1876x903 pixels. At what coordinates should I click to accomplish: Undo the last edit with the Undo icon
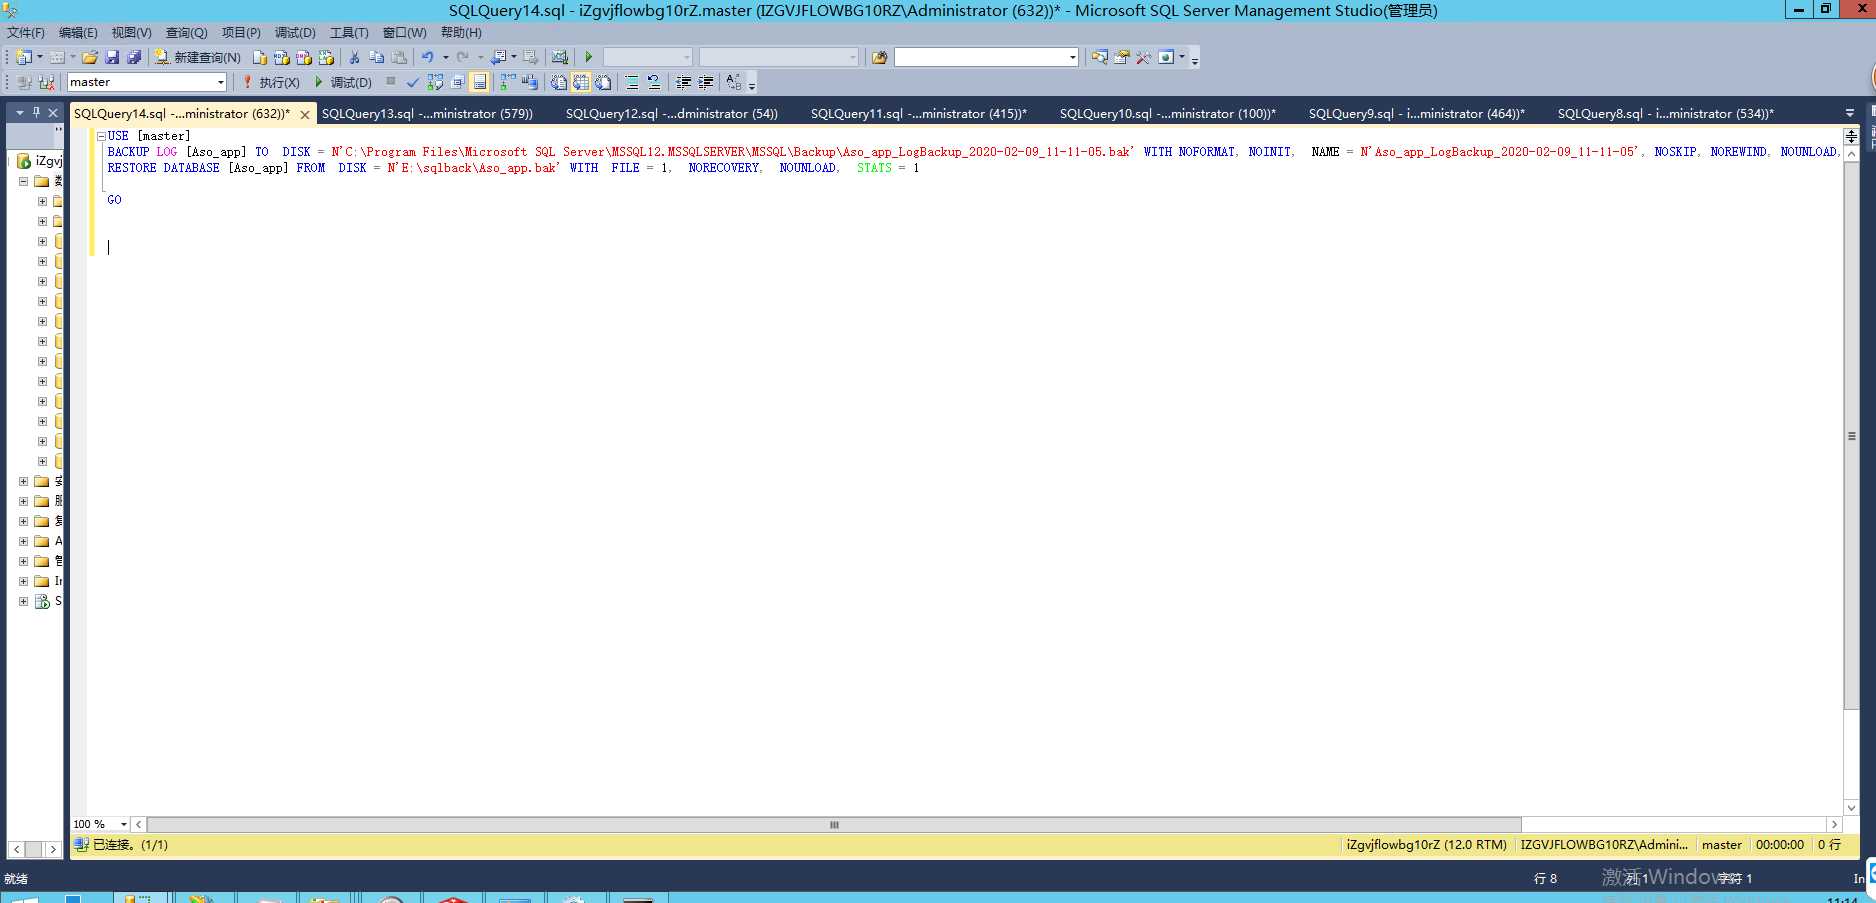click(428, 58)
